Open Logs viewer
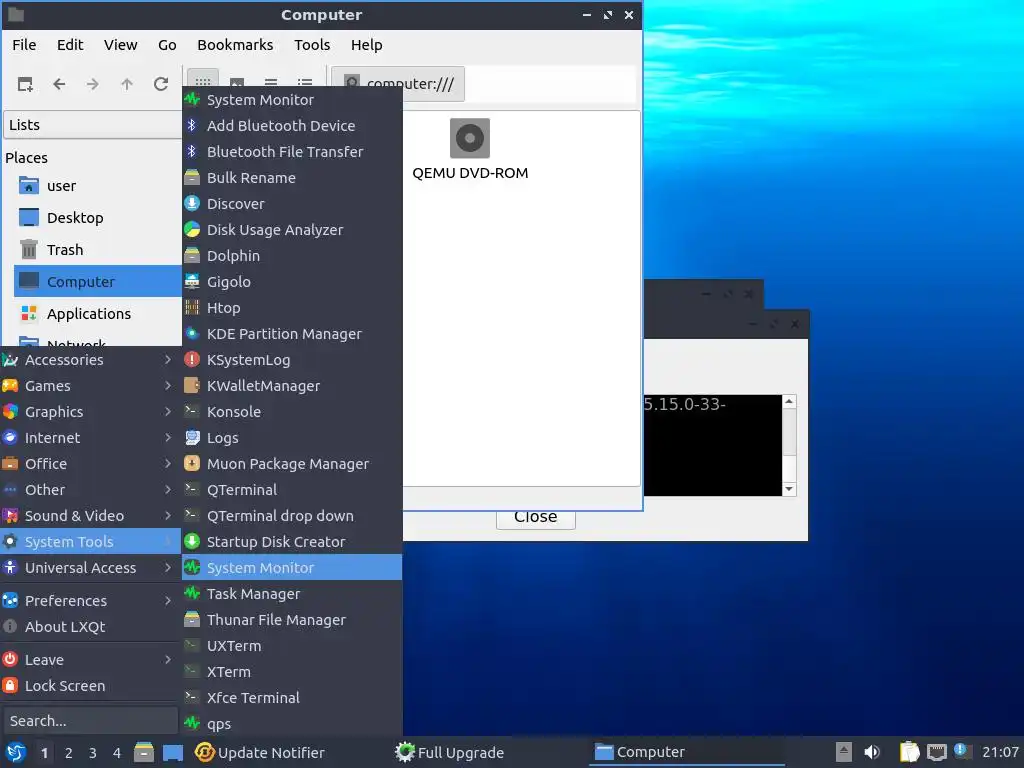The image size is (1024, 768). click(292, 438)
